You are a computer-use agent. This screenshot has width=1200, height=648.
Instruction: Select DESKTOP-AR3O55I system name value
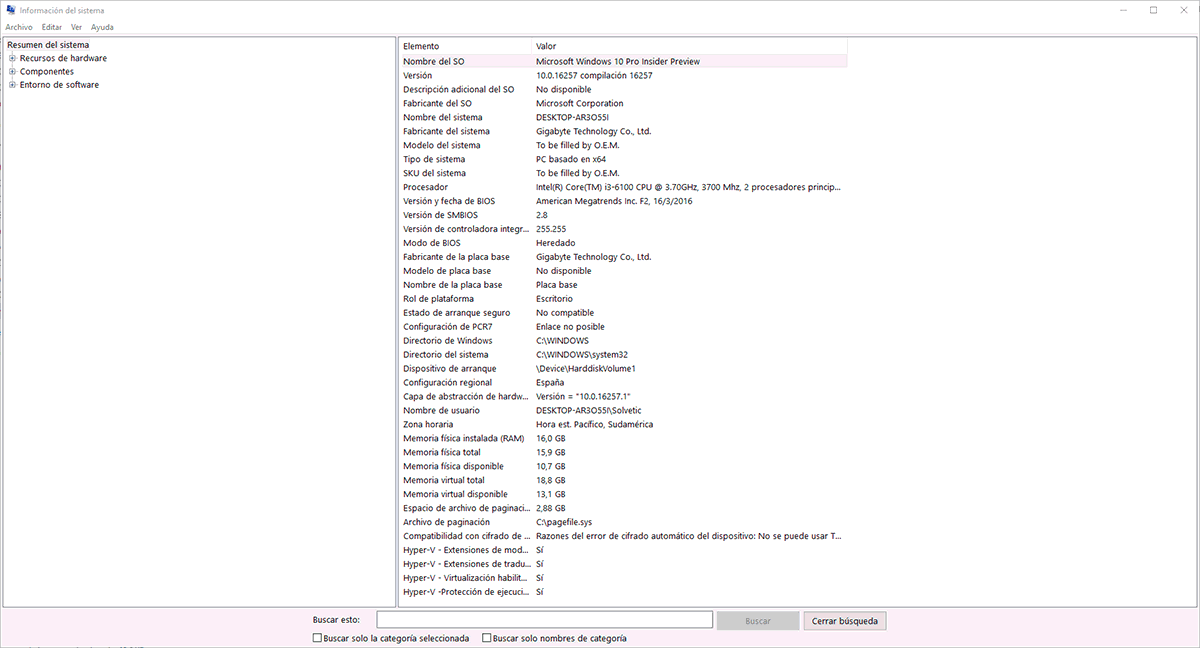tap(572, 117)
